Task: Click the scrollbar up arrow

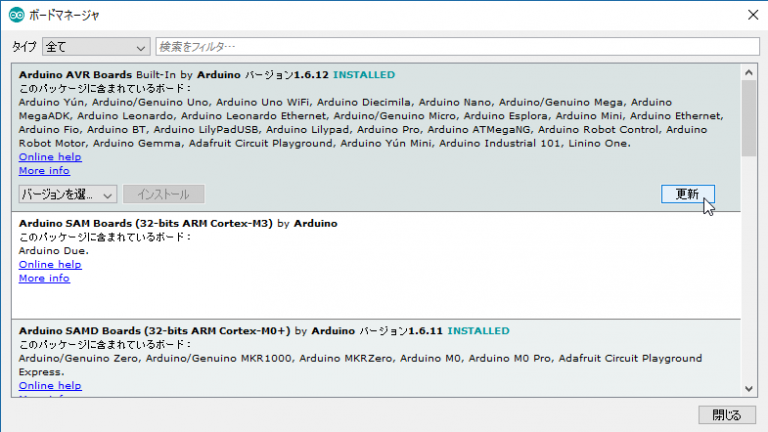Action: point(749,71)
